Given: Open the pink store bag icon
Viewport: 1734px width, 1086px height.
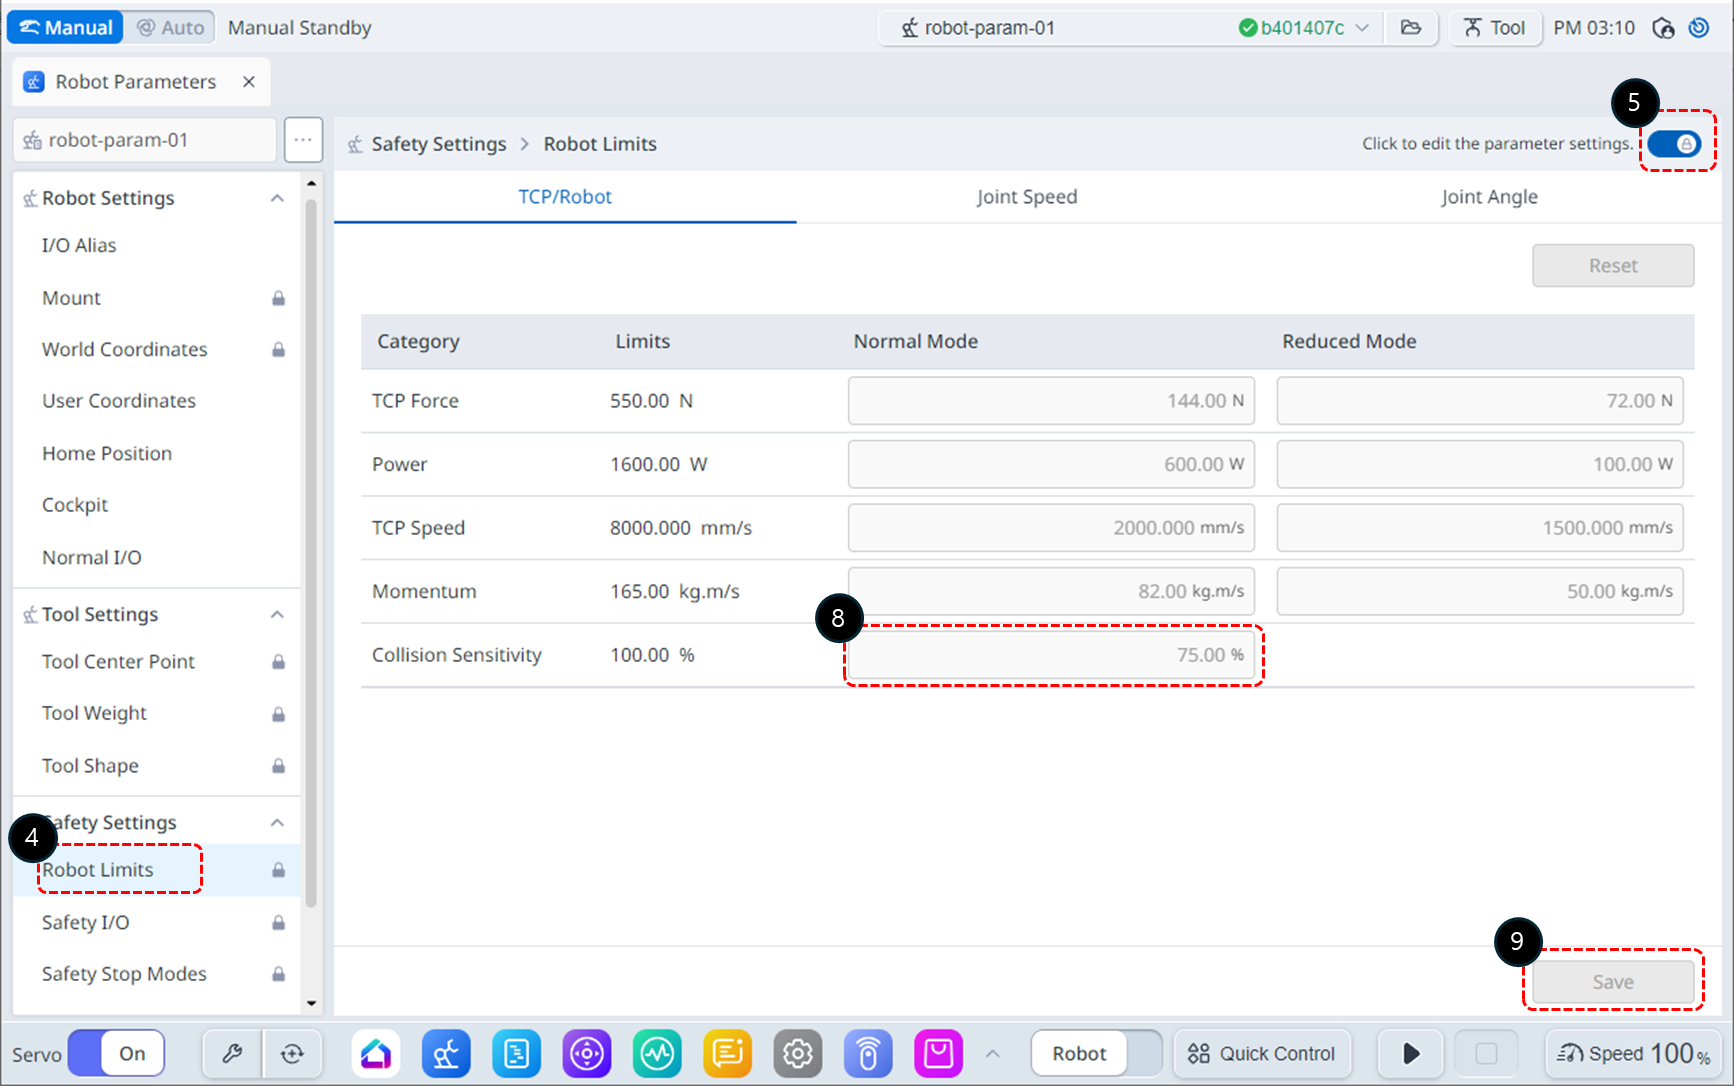Looking at the screenshot, I should (938, 1053).
